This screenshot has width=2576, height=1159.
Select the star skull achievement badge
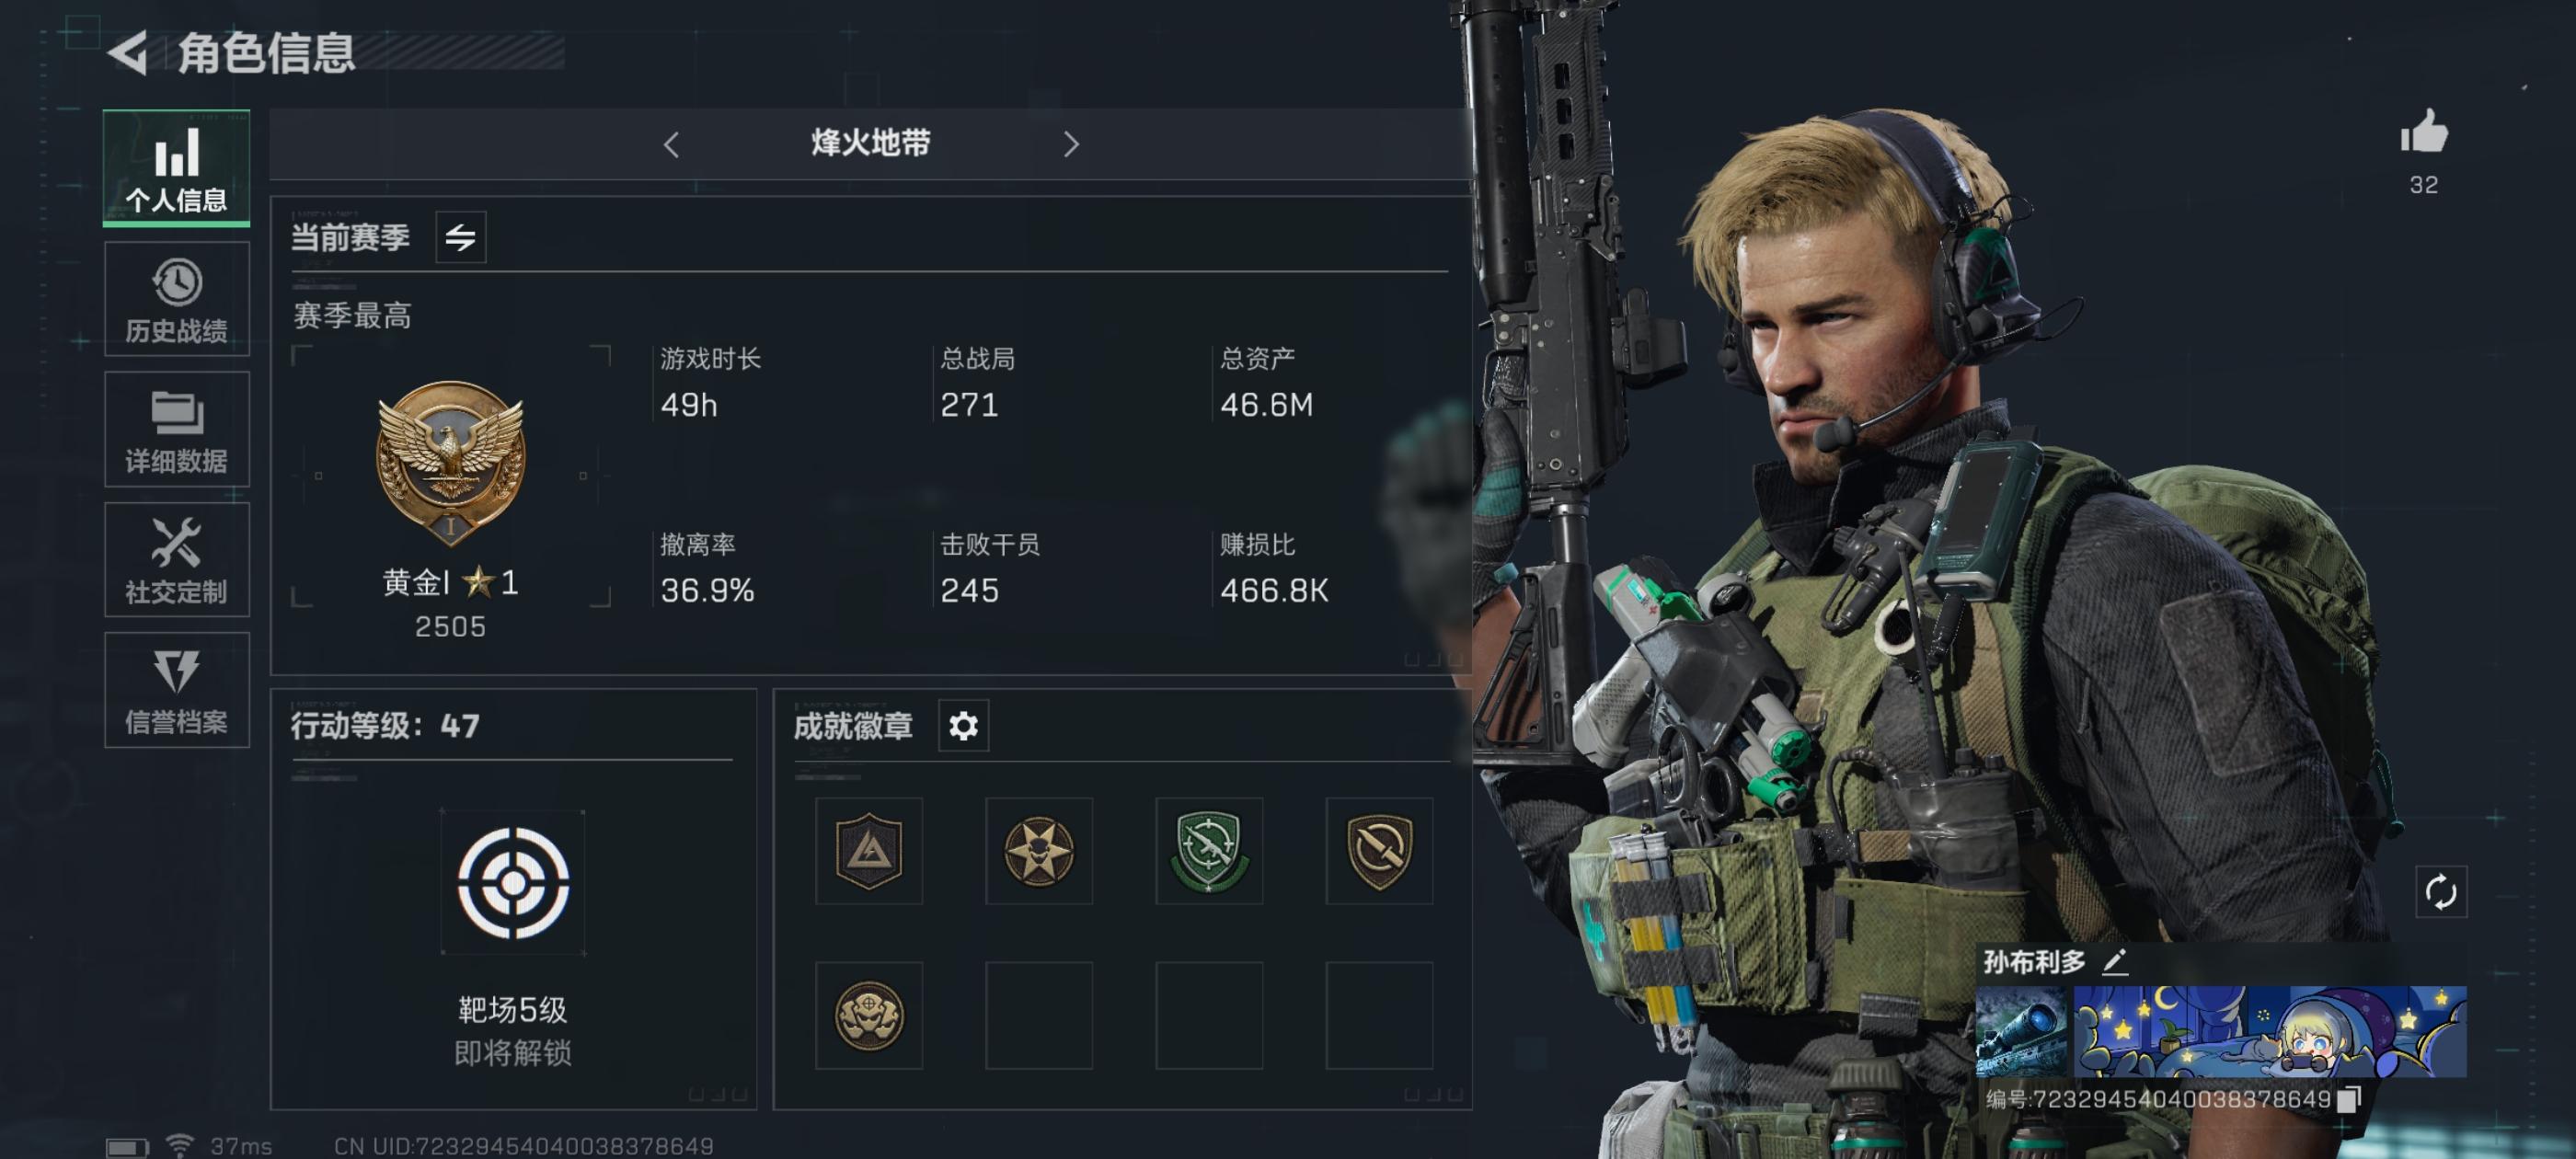click(x=1039, y=851)
